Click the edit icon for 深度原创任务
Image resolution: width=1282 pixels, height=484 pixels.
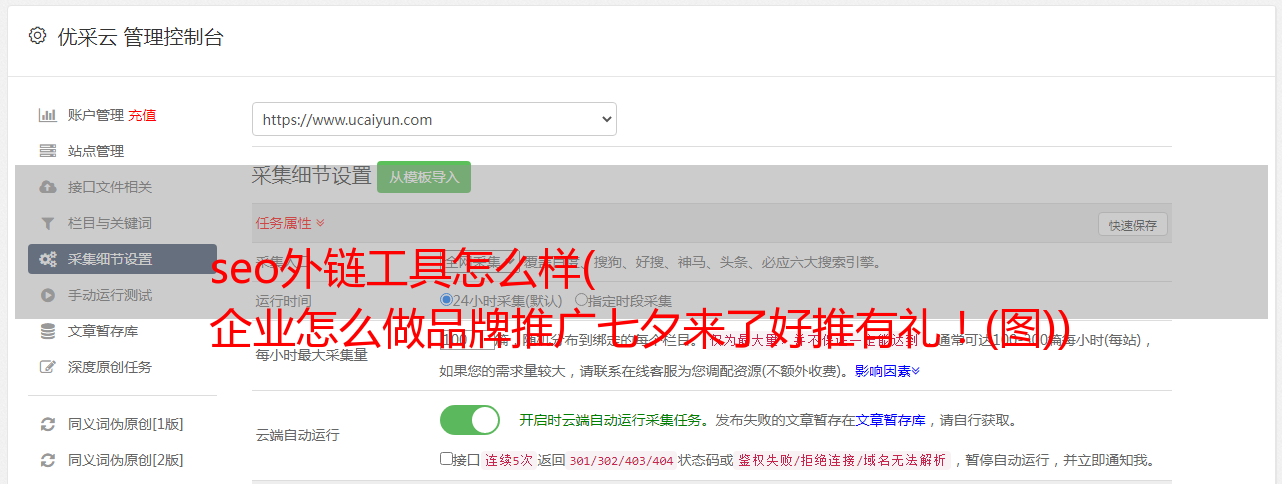point(47,367)
